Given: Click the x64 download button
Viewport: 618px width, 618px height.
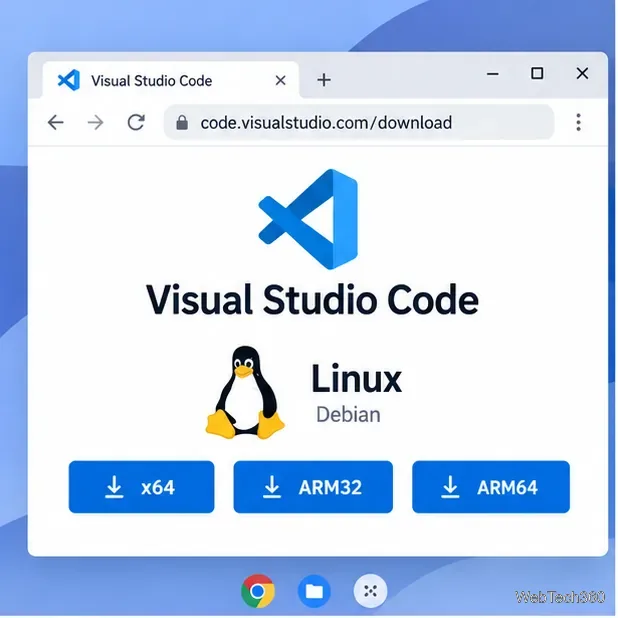Looking at the screenshot, I should coord(141,487).
